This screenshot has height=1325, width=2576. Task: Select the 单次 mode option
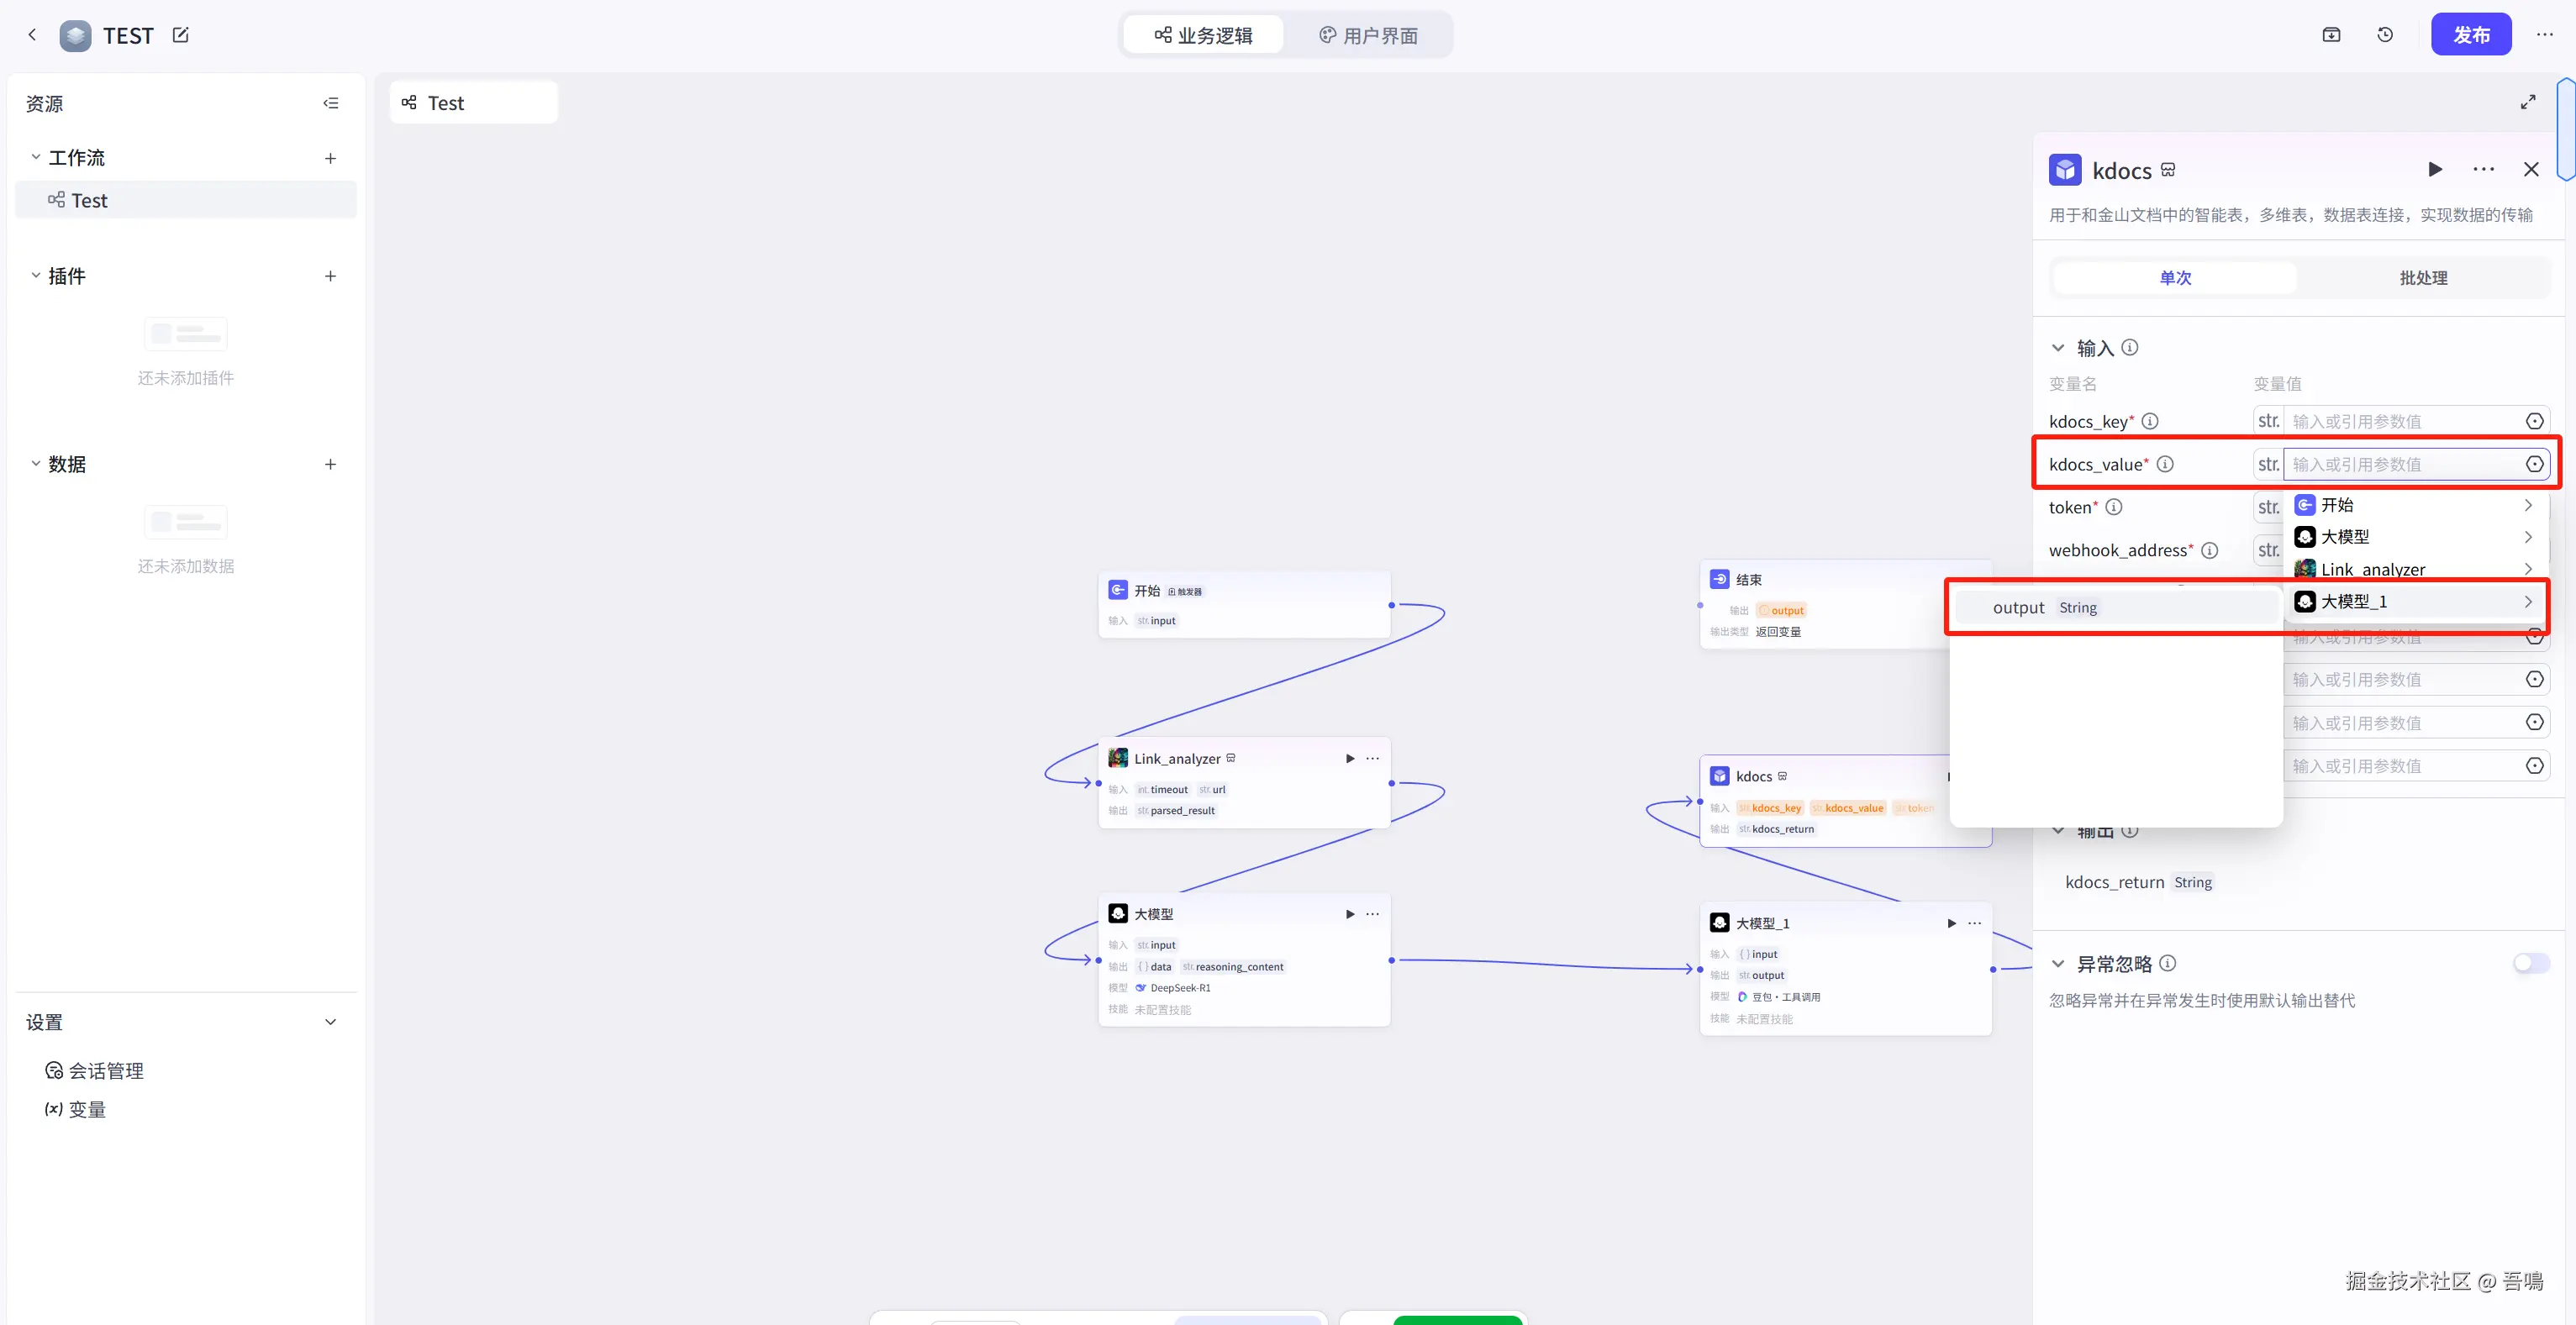tap(2175, 278)
